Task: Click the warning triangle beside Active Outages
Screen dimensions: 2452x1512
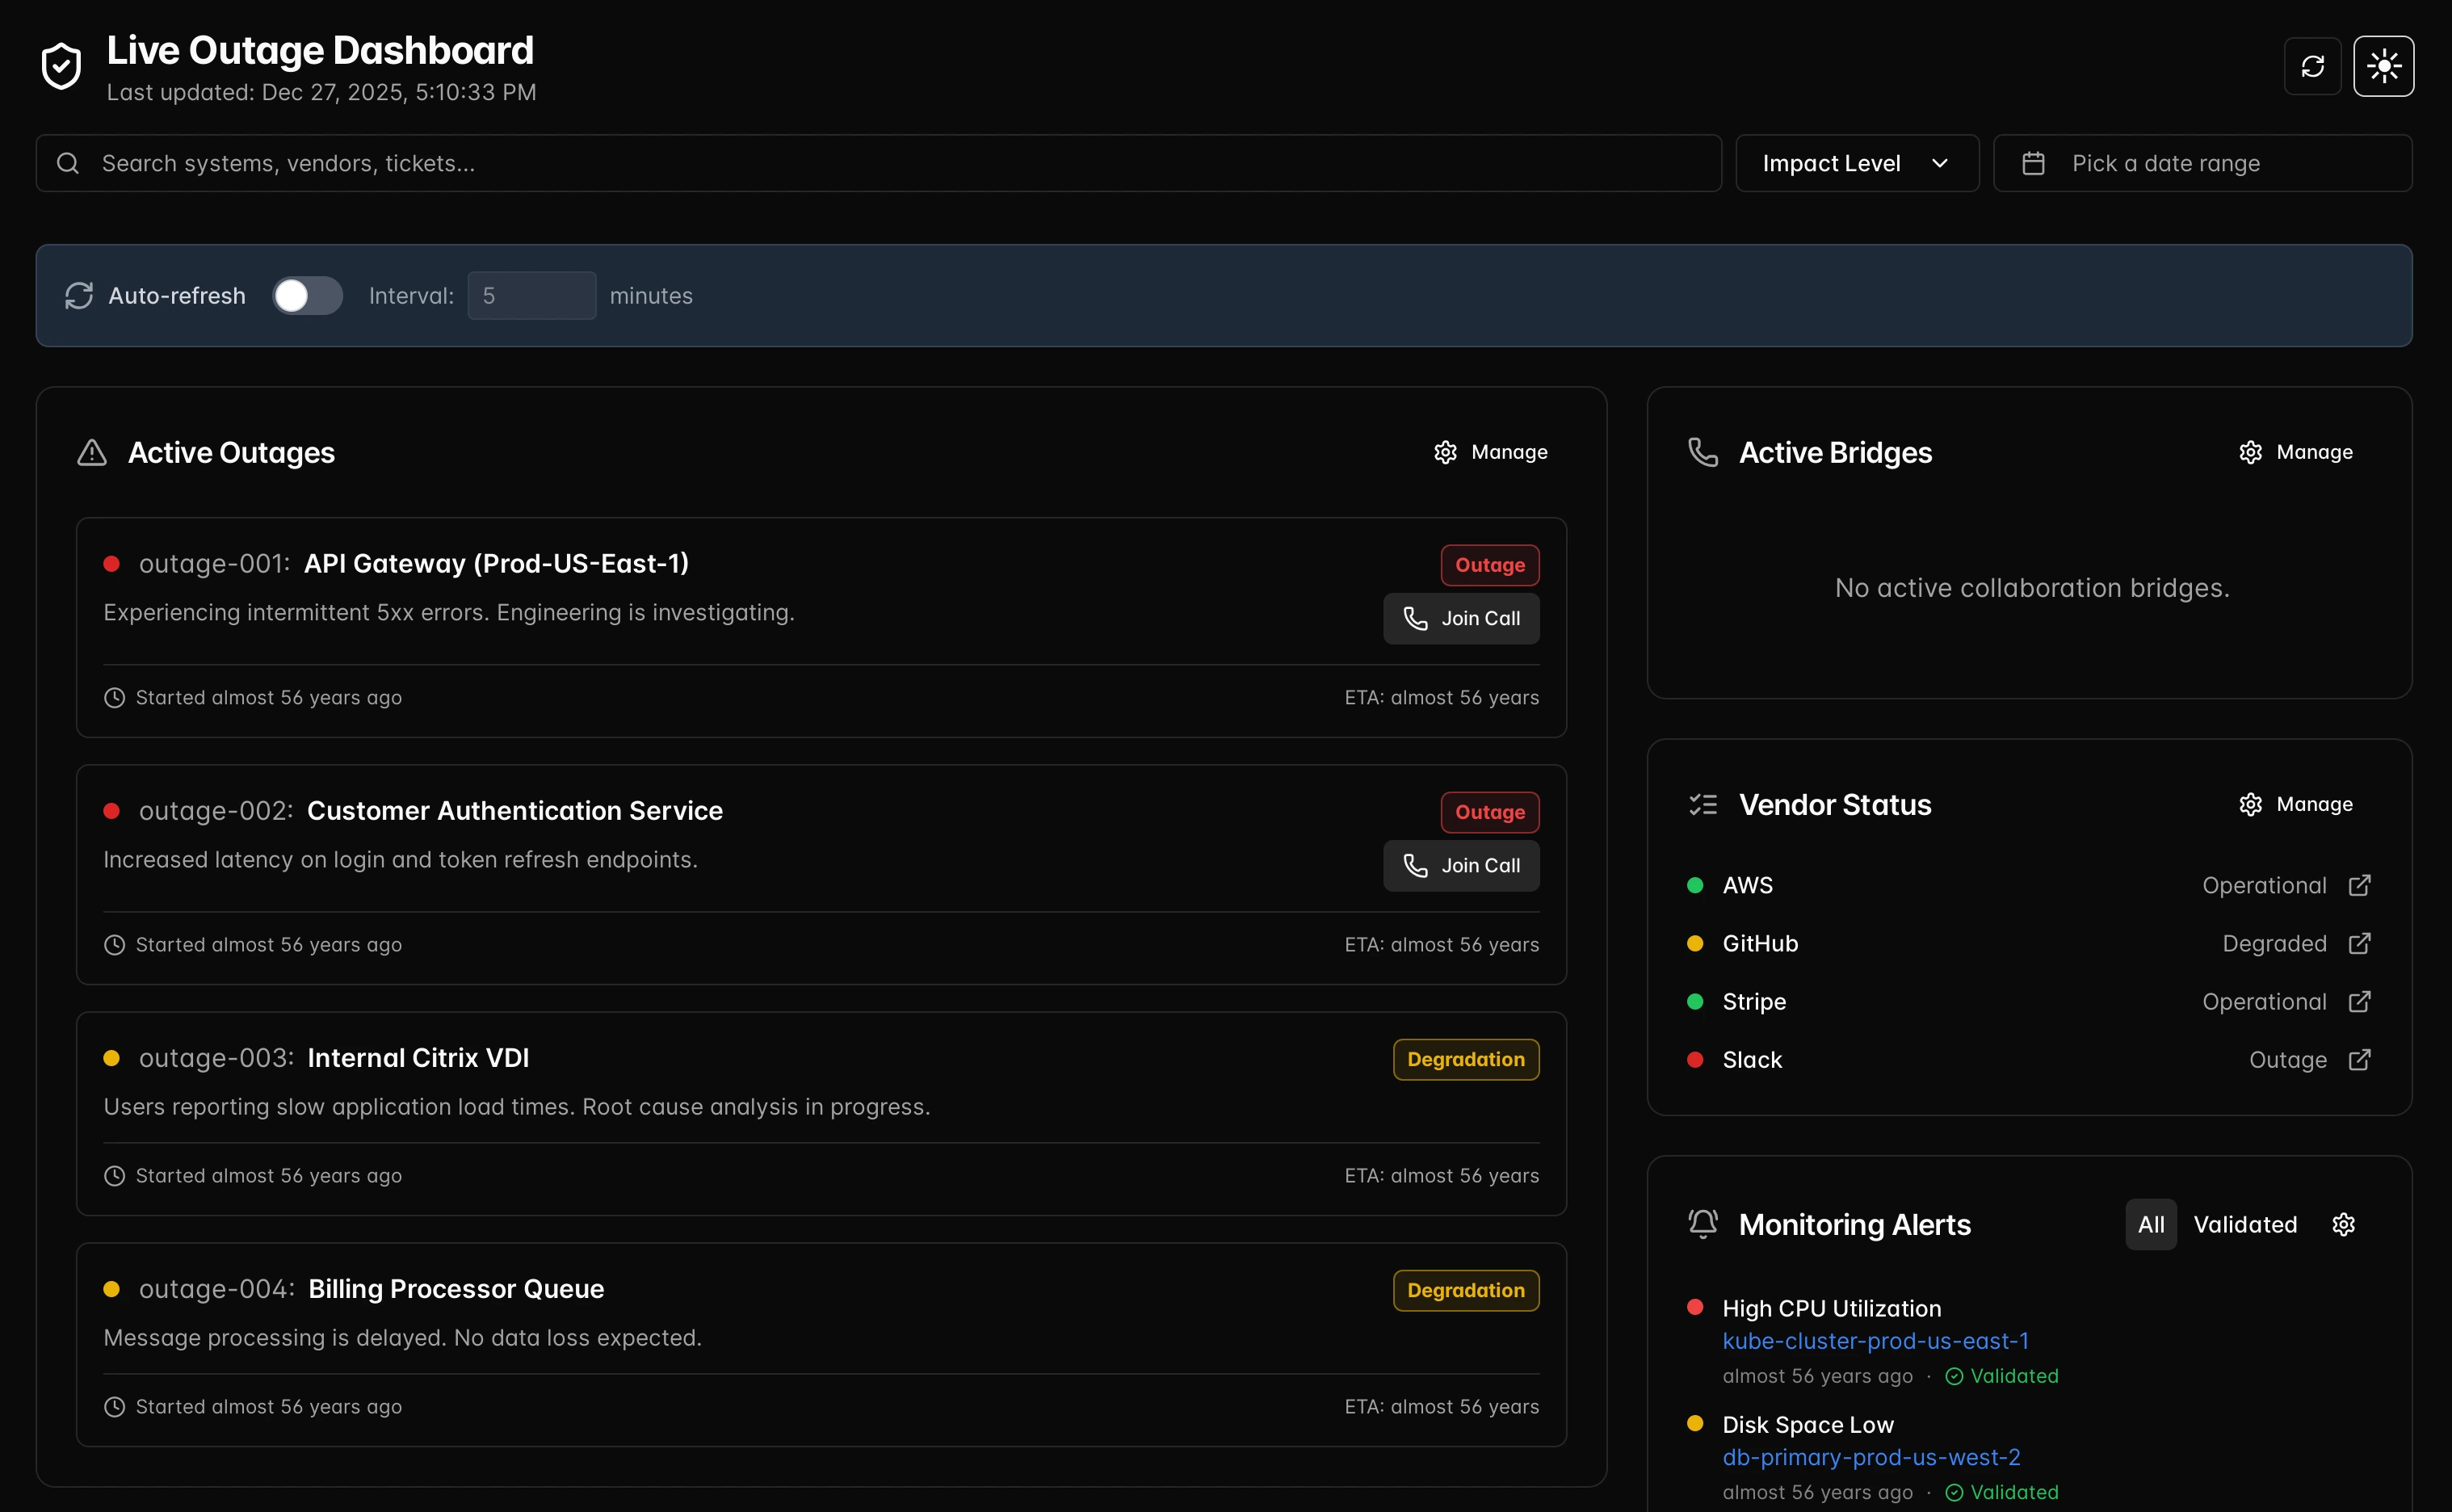Action: click(x=90, y=452)
